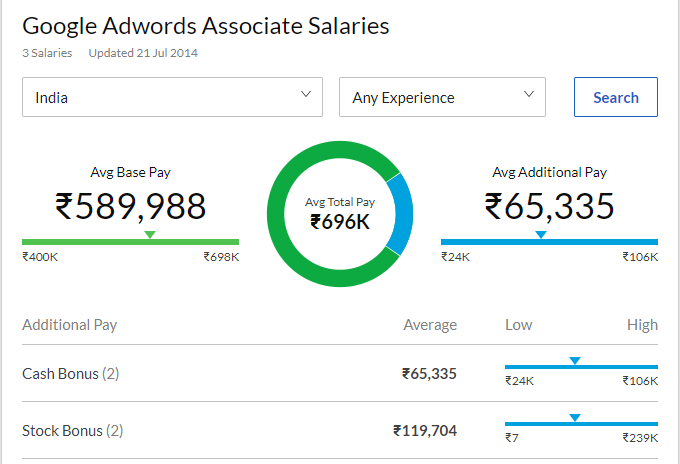The height and width of the screenshot is (464, 680).
Task: Click the Additional Pay column header
Action: click(x=70, y=325)
